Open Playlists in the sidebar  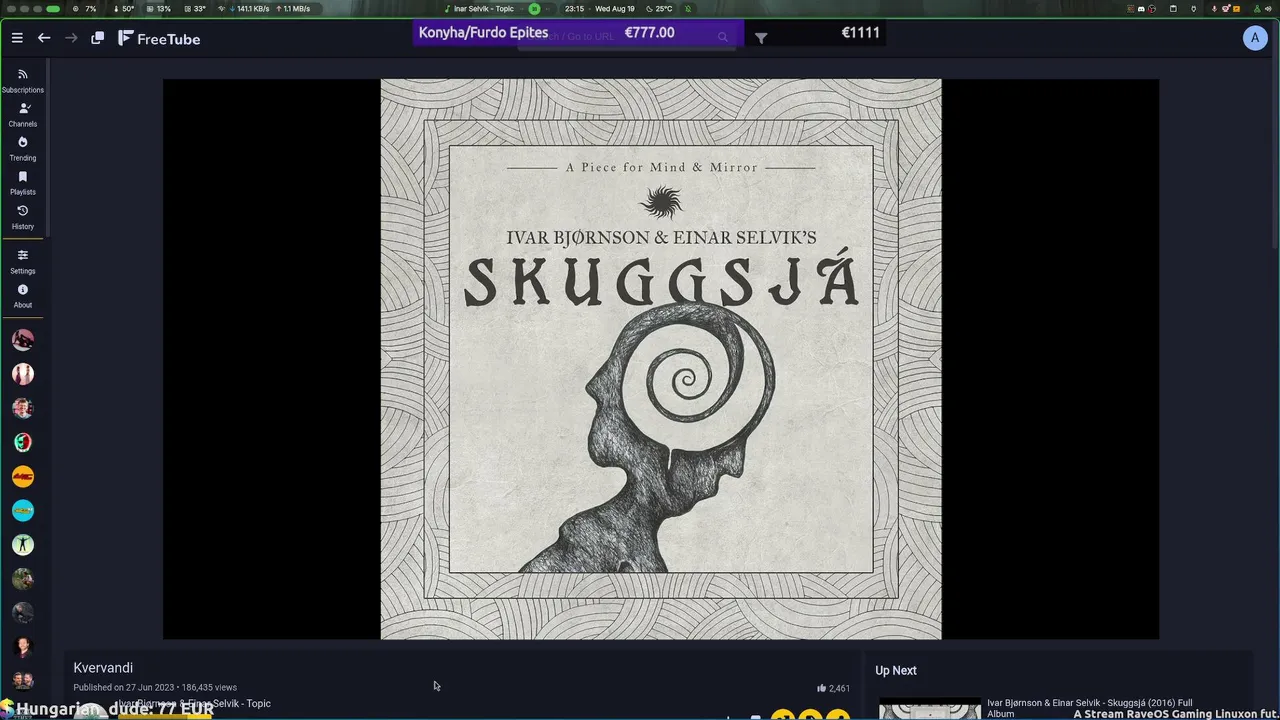pos(23,183)
